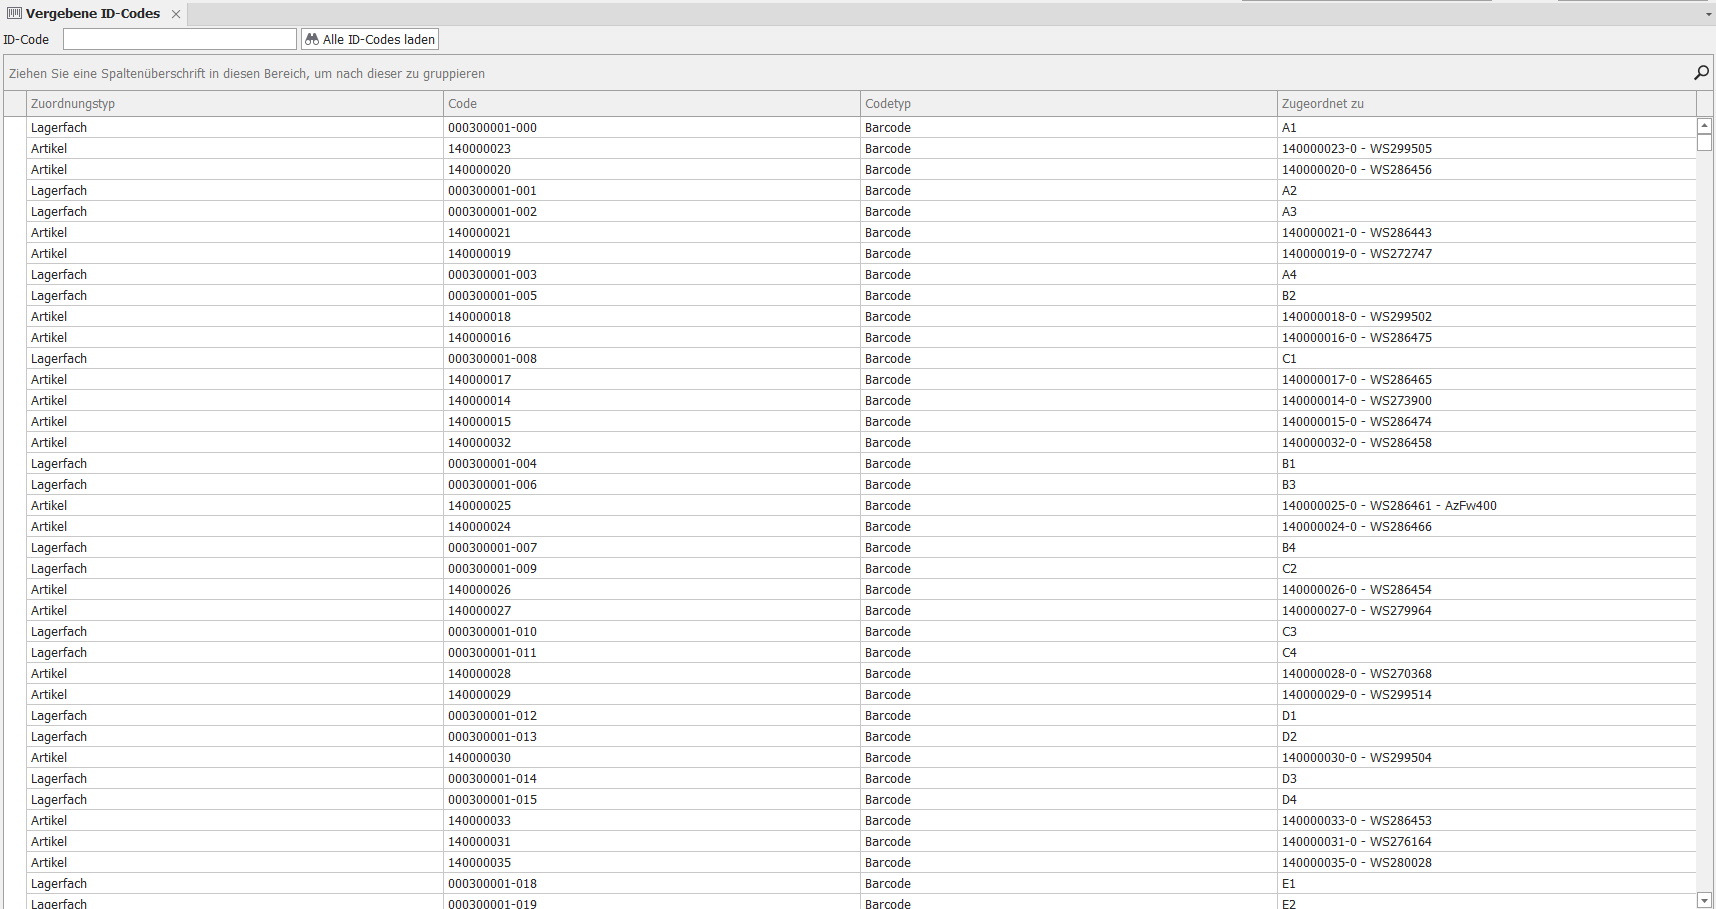Click the scrollbar up arrow
Viewport: 1716px width, 909px height.
pos(1705,126)
